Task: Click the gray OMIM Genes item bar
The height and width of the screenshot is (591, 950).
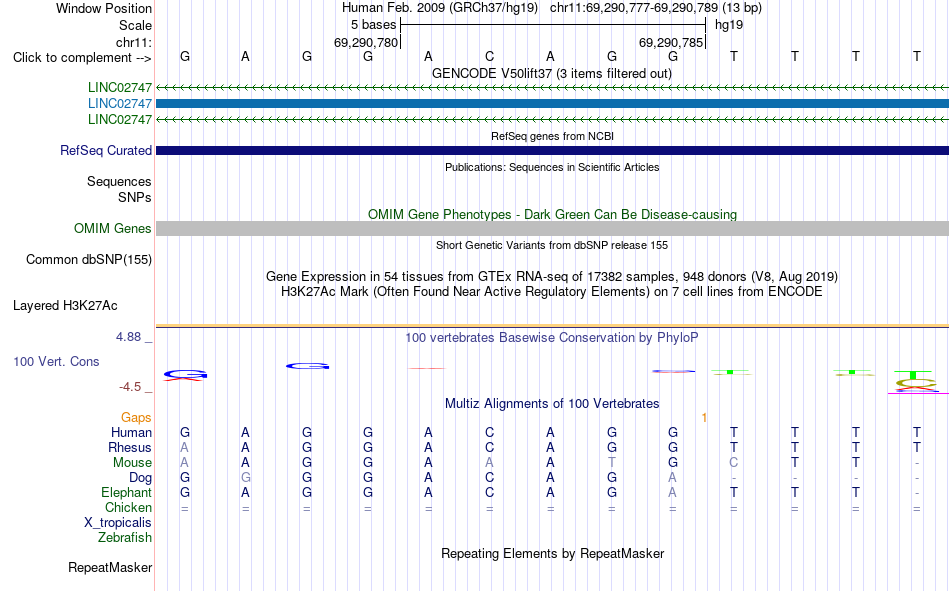Action: 553,229
